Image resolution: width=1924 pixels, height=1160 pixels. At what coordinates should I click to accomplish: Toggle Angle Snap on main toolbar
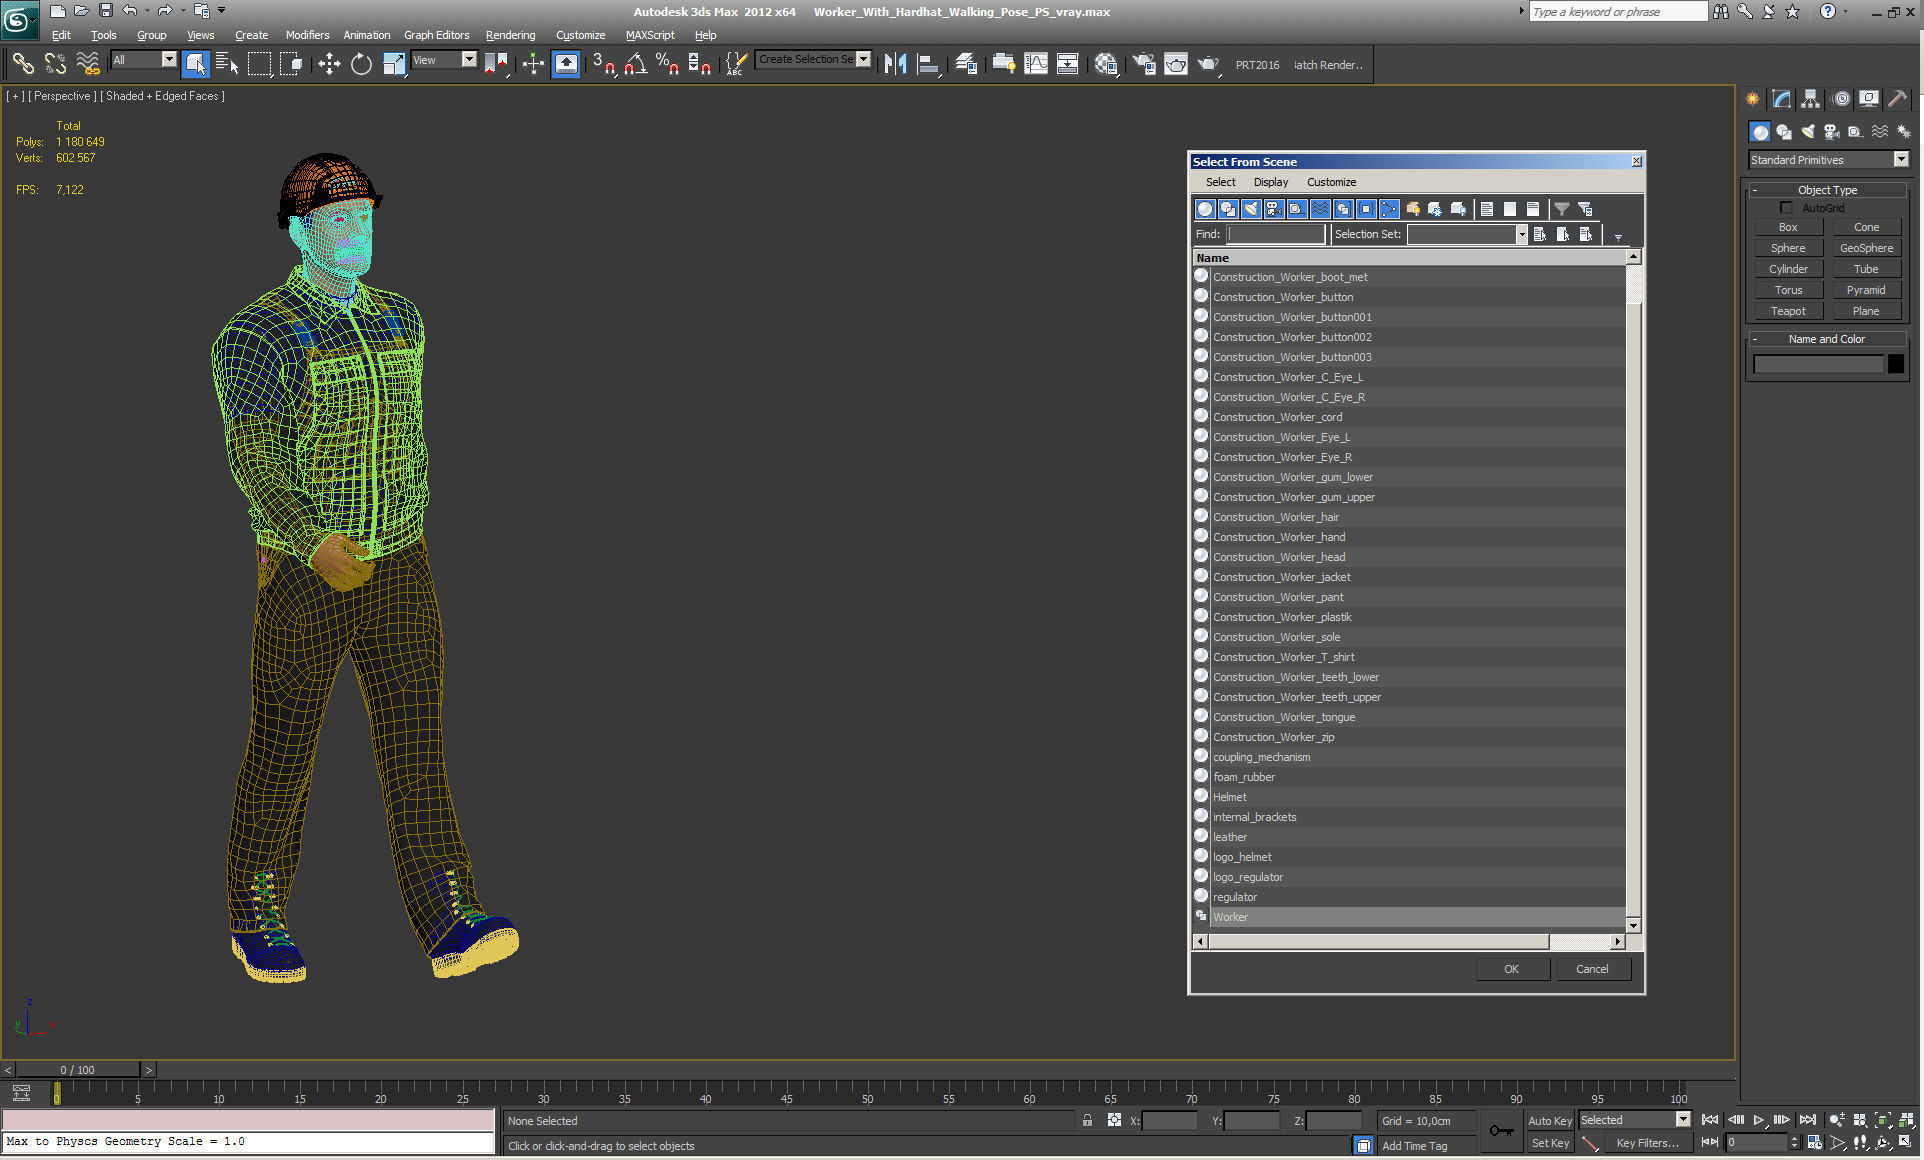coord(635,65)
